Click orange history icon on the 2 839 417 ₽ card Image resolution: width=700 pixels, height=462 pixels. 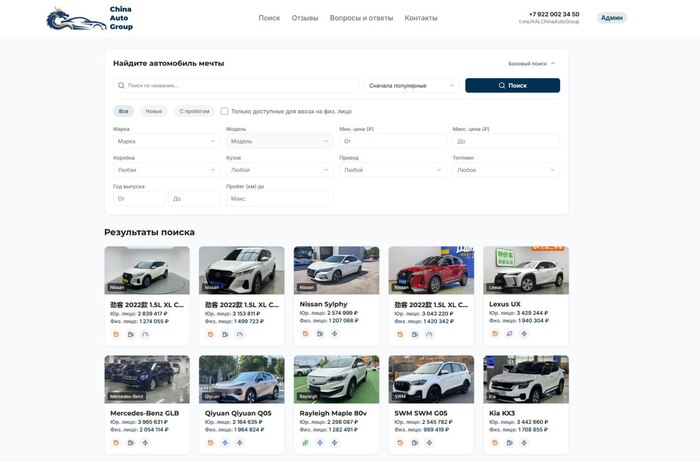(x=116, y=334)
